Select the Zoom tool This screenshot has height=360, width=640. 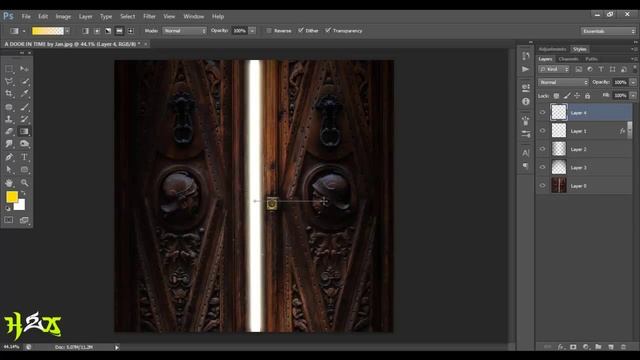tap(24, 183)
